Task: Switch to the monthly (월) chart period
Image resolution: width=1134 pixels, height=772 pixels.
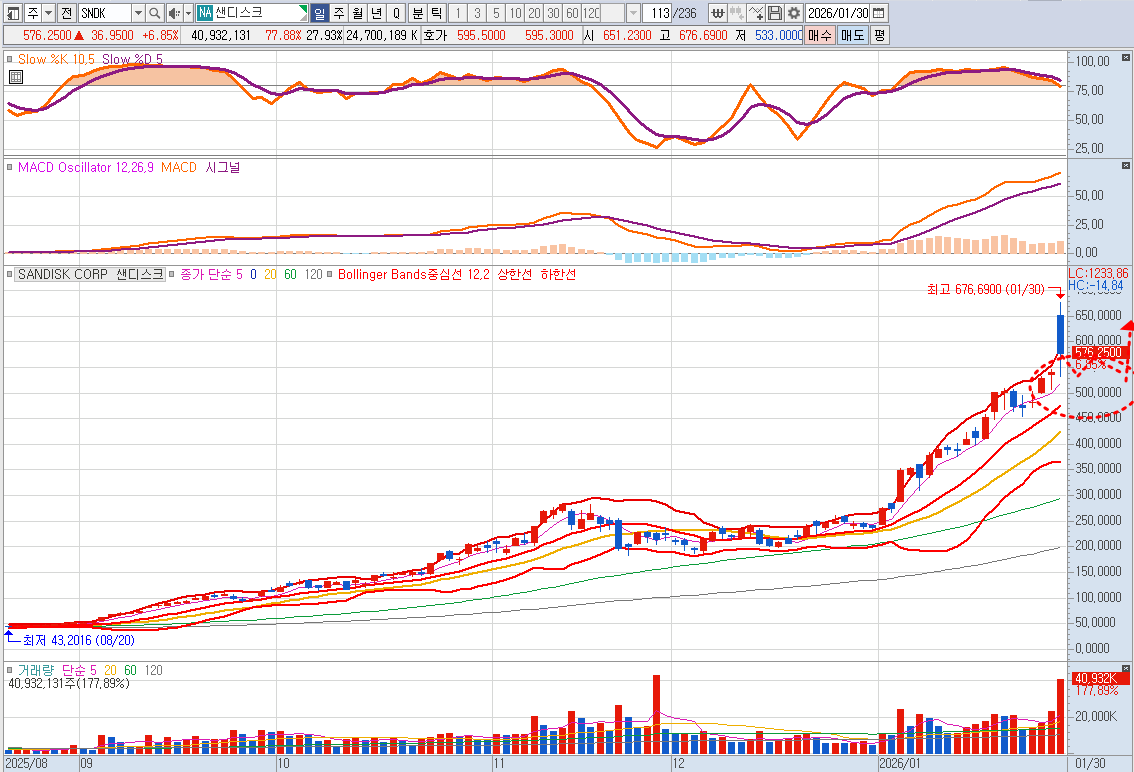Action: 357,13
